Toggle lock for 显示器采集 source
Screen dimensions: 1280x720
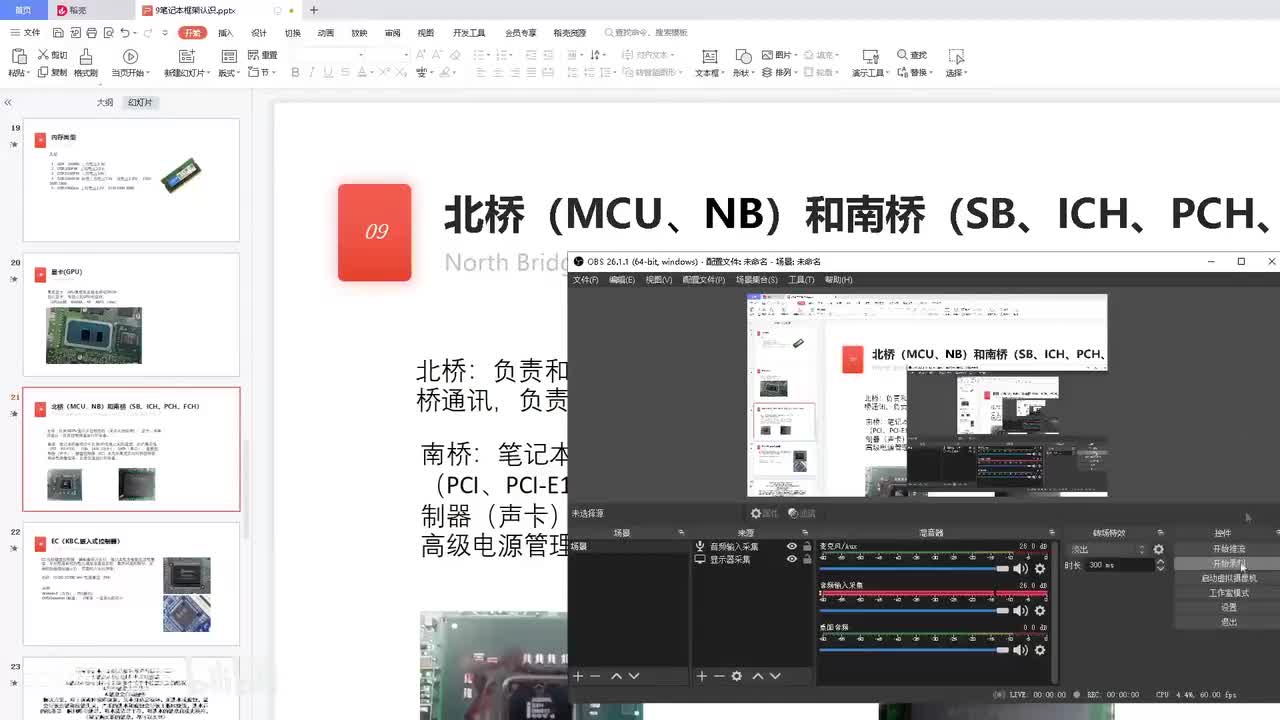807,560
